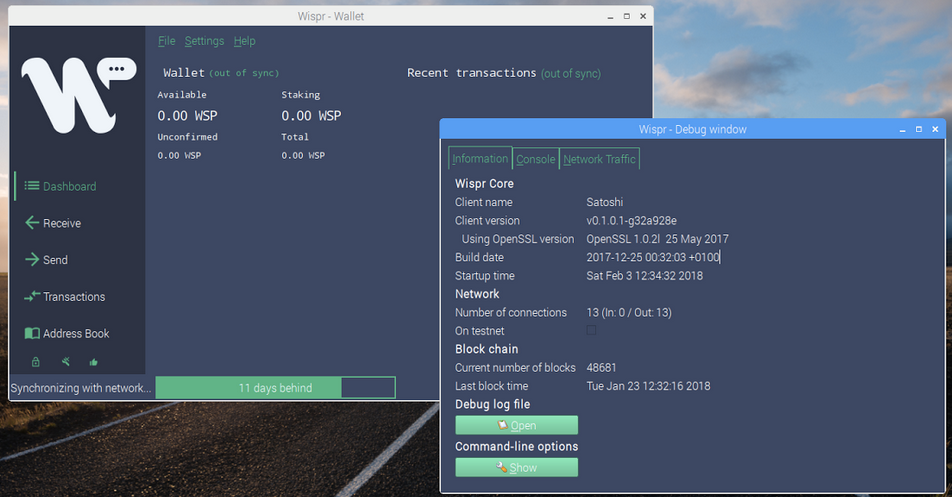
Task: Select connections count 13 (In: 0 / Out: 13)
Action: click(x=628, y=313)
